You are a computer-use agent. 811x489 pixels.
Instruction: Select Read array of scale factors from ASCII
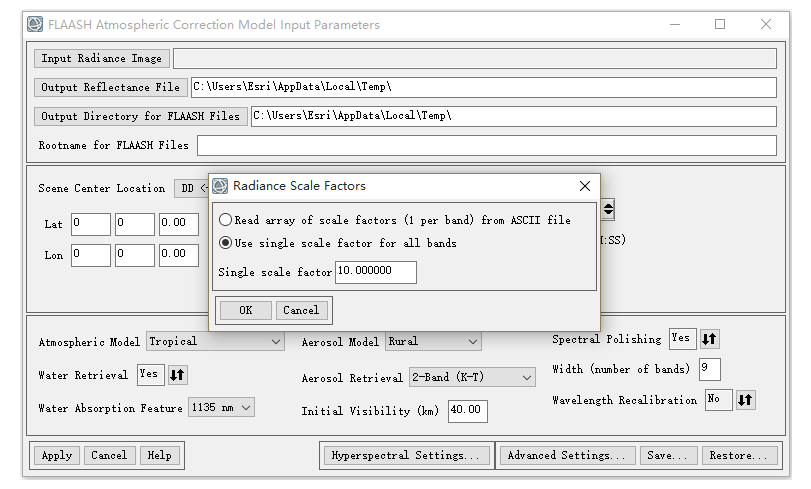225,220
